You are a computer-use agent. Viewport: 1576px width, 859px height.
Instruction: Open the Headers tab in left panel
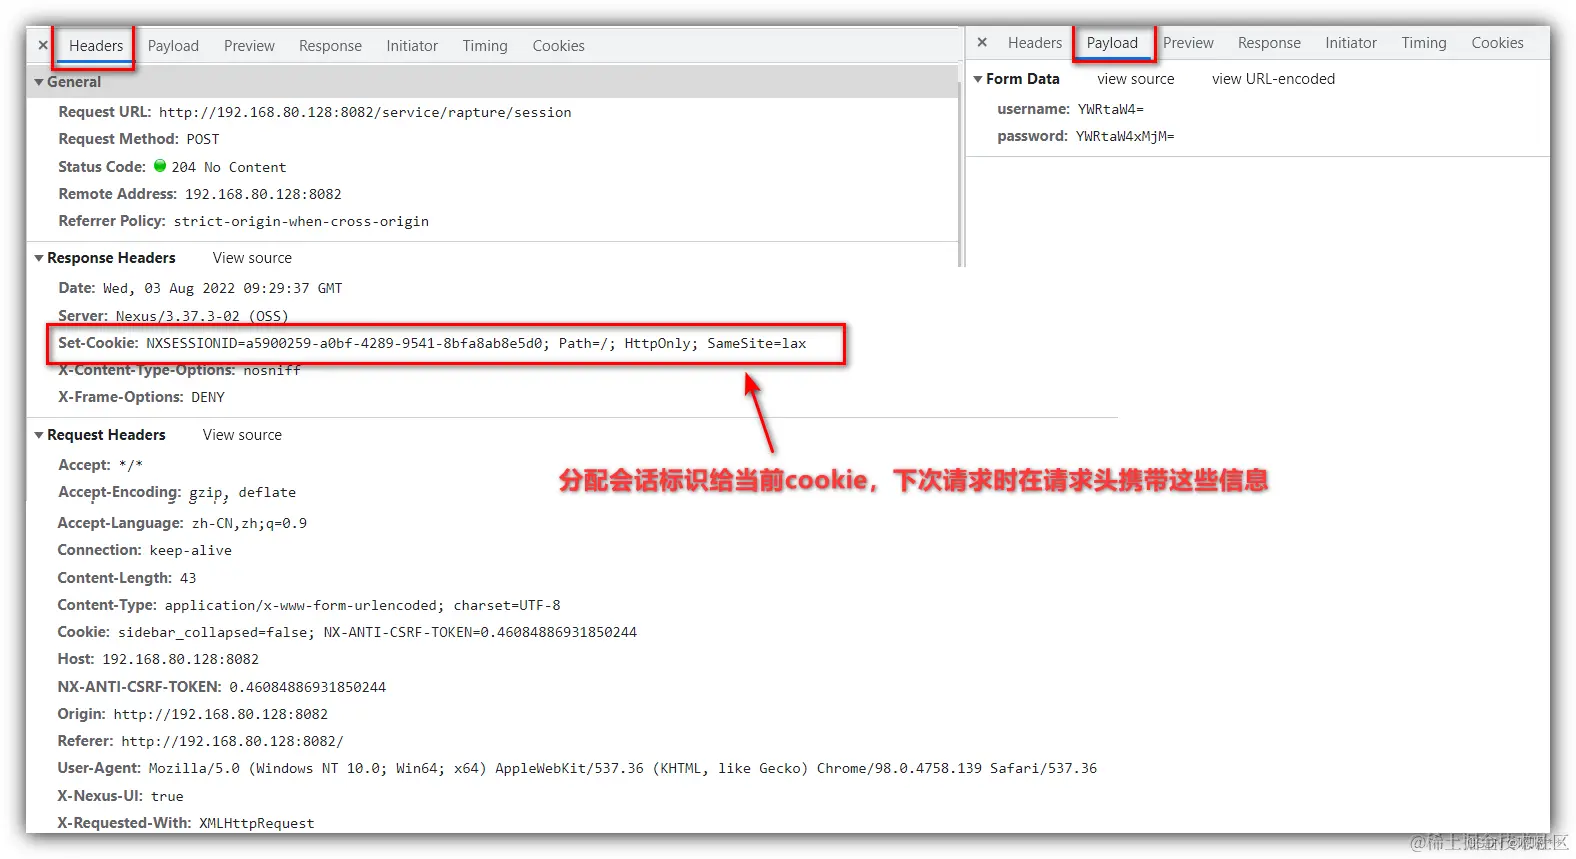coord(96,46)
